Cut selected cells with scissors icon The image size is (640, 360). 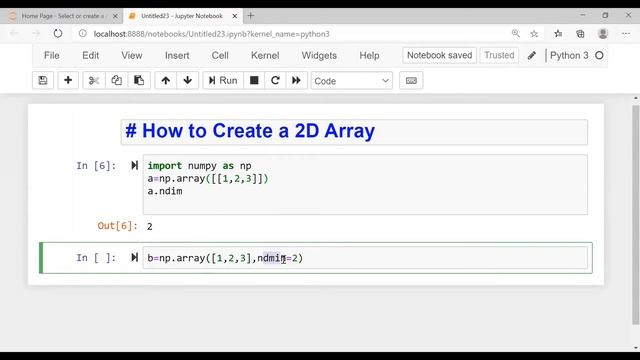coord(94,80)
